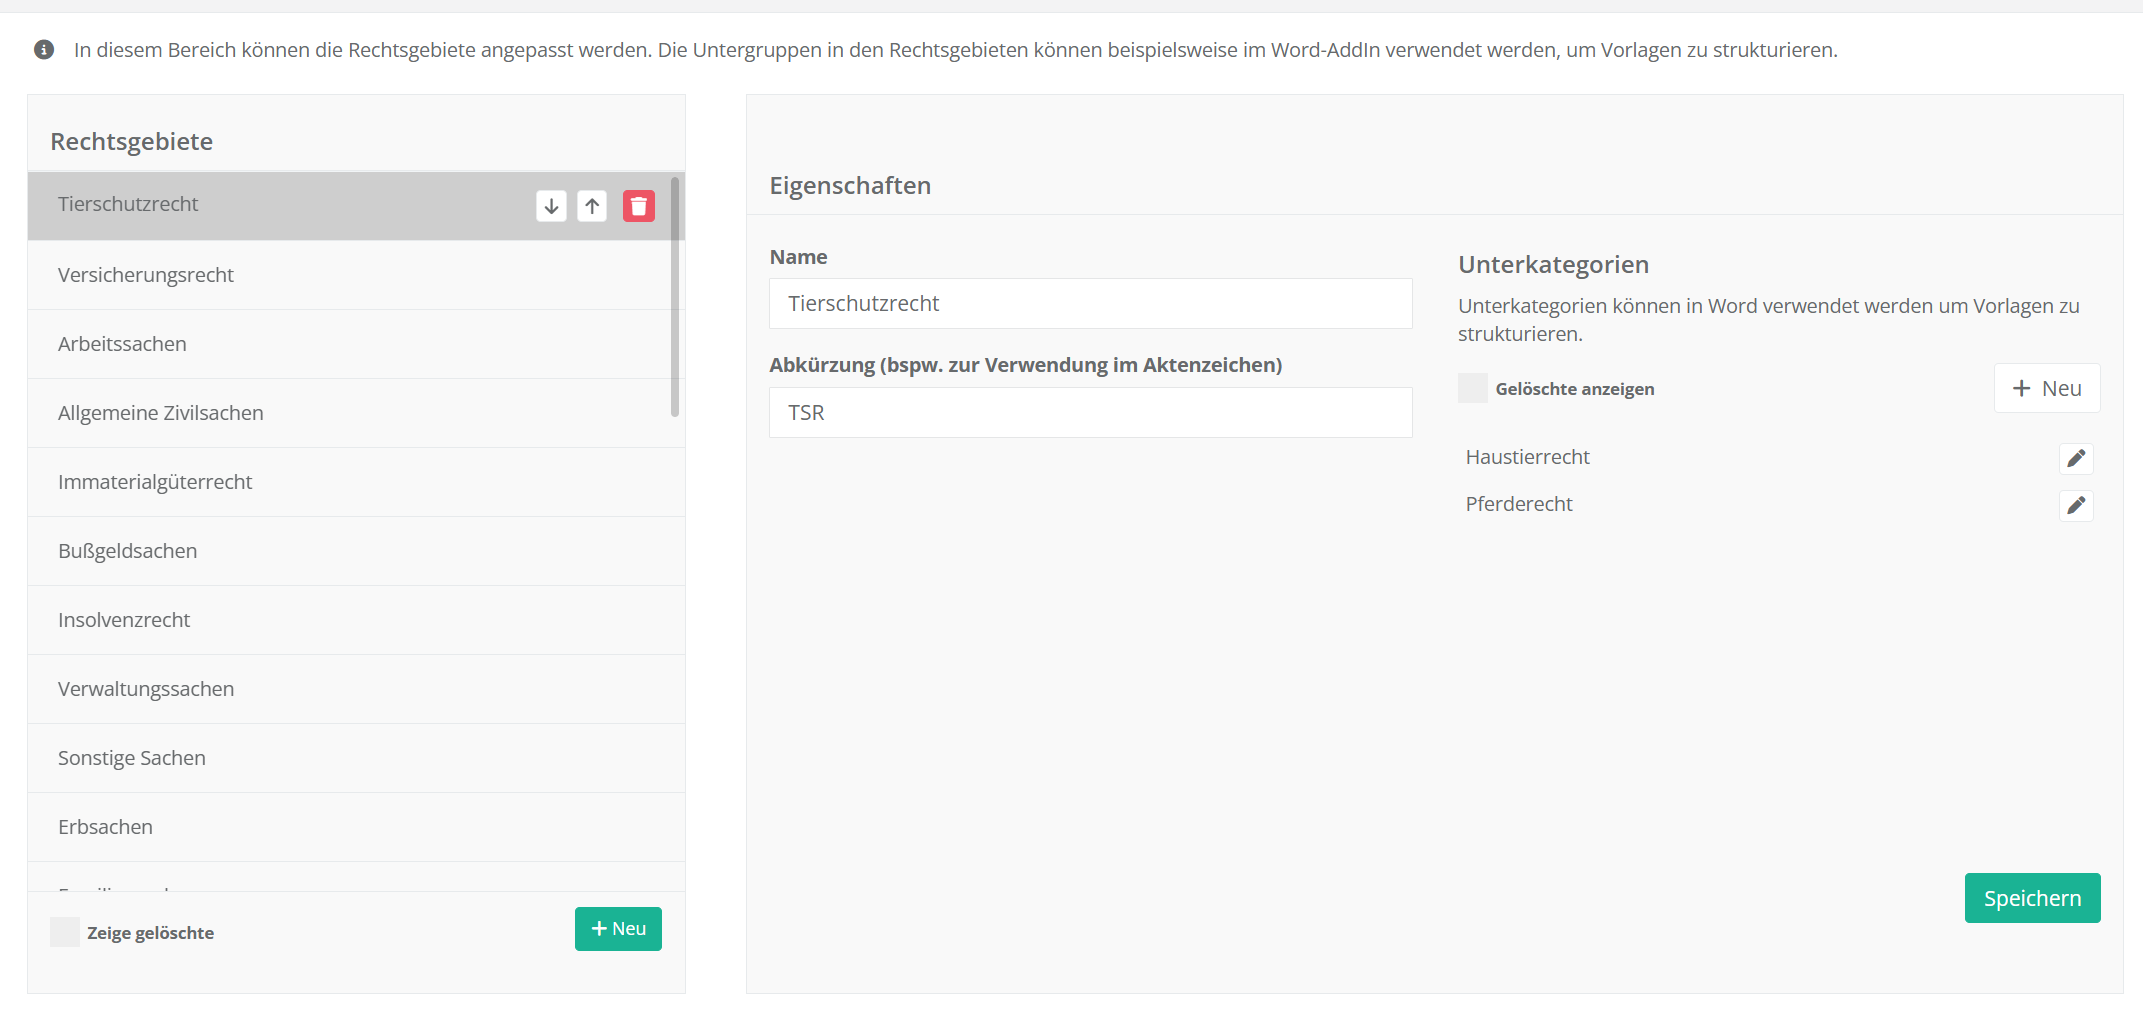
Task: Add a new Unterkategorie with Neu button
Action: pyautogui.click(x=2046, y=388)
